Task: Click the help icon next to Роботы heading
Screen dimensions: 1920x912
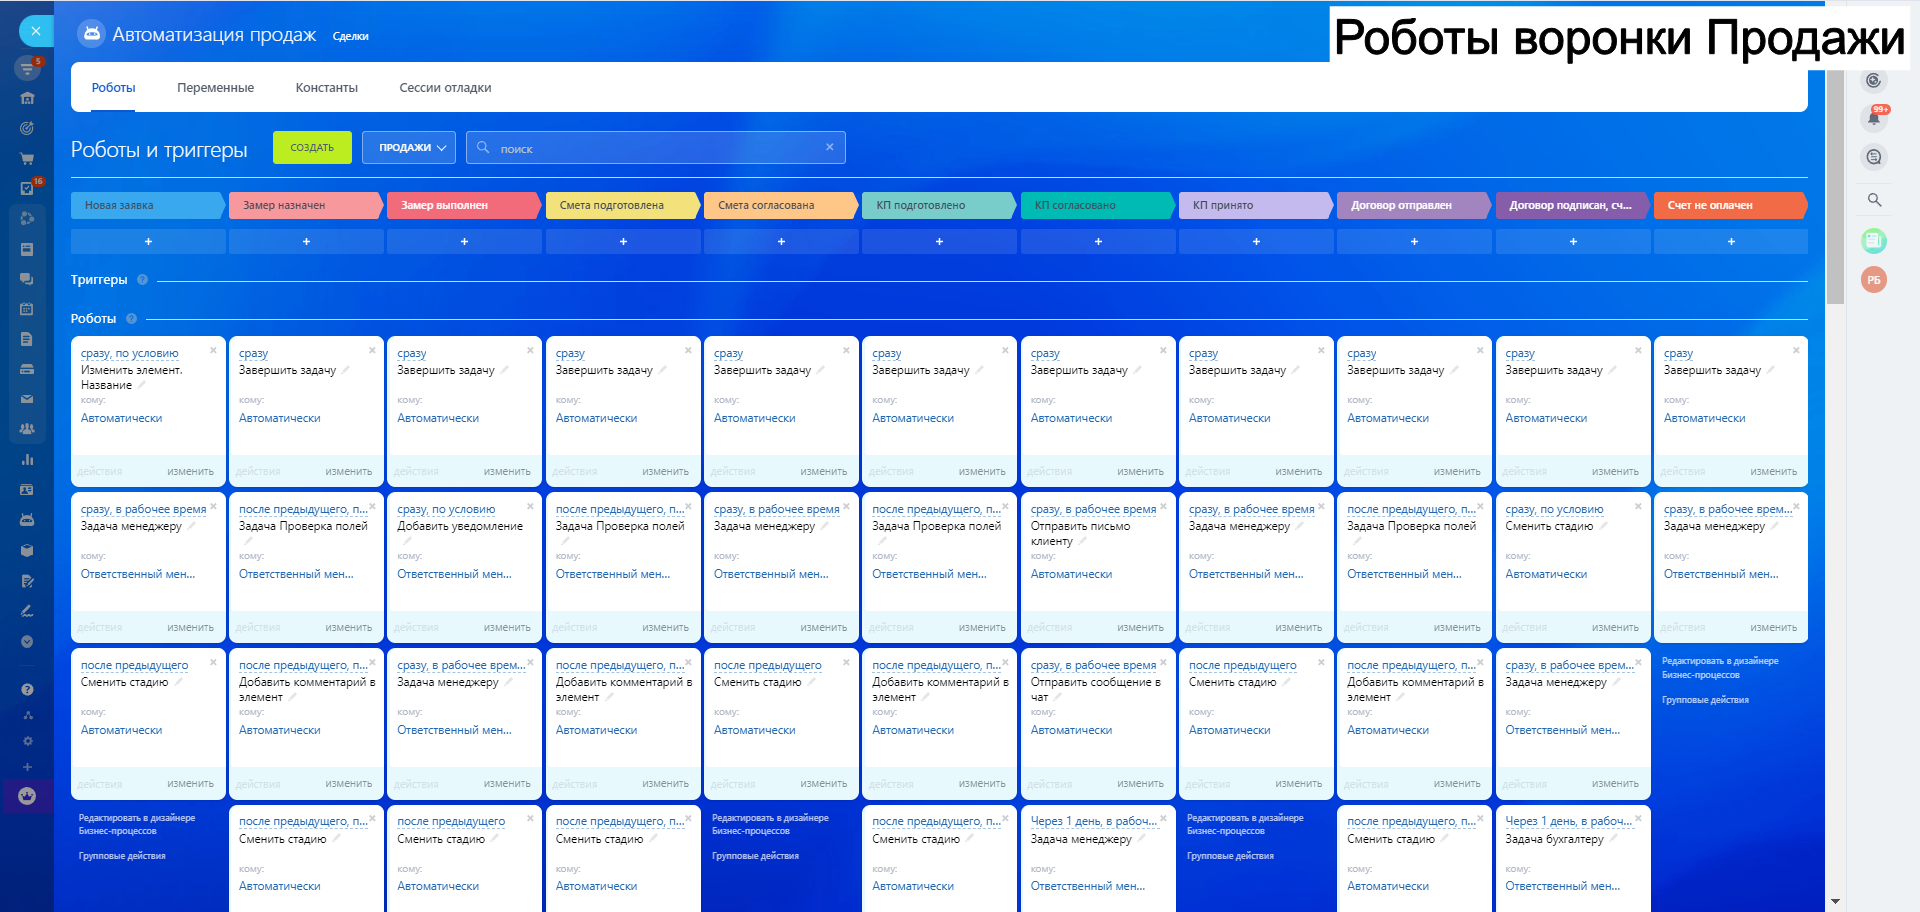Action: [131, 319]
